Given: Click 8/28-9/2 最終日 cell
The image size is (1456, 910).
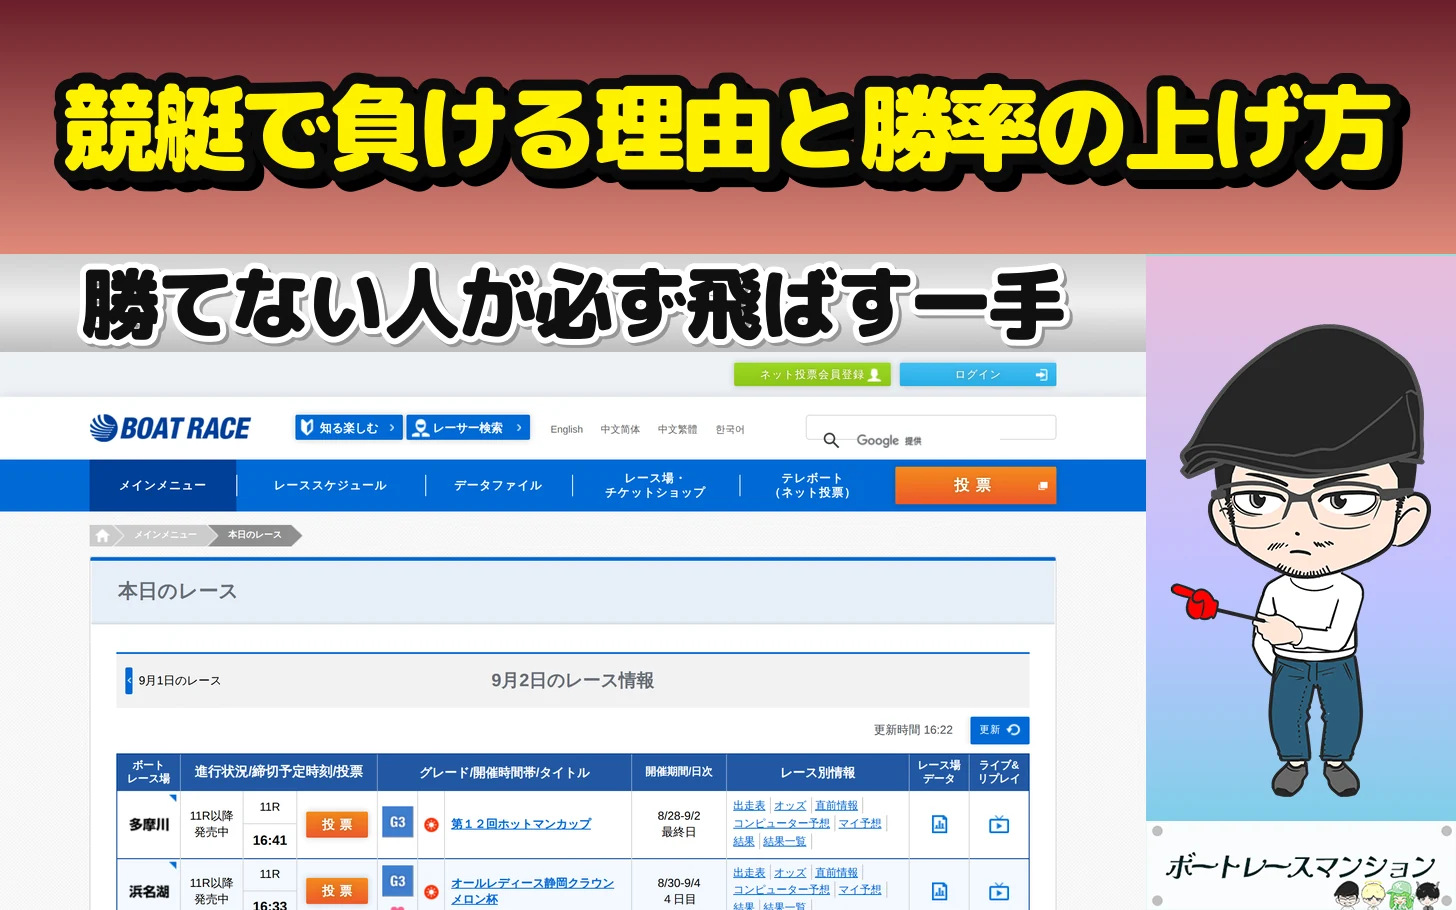Looking at the screenshot, I should click(679, 824).
